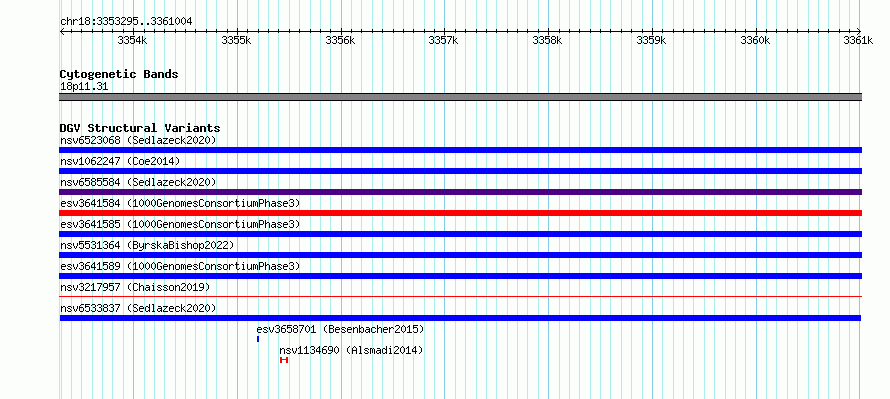Select the blue bar under nsv1062247
Image resolution: width=890 pixels, height=399 pixels.
[x=460, y=171]
